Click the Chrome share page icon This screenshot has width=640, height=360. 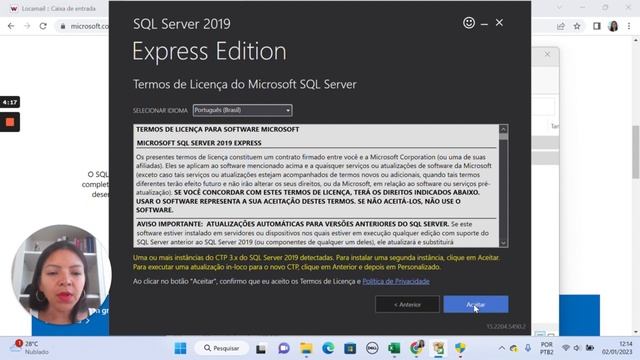[x=561, y=26]
